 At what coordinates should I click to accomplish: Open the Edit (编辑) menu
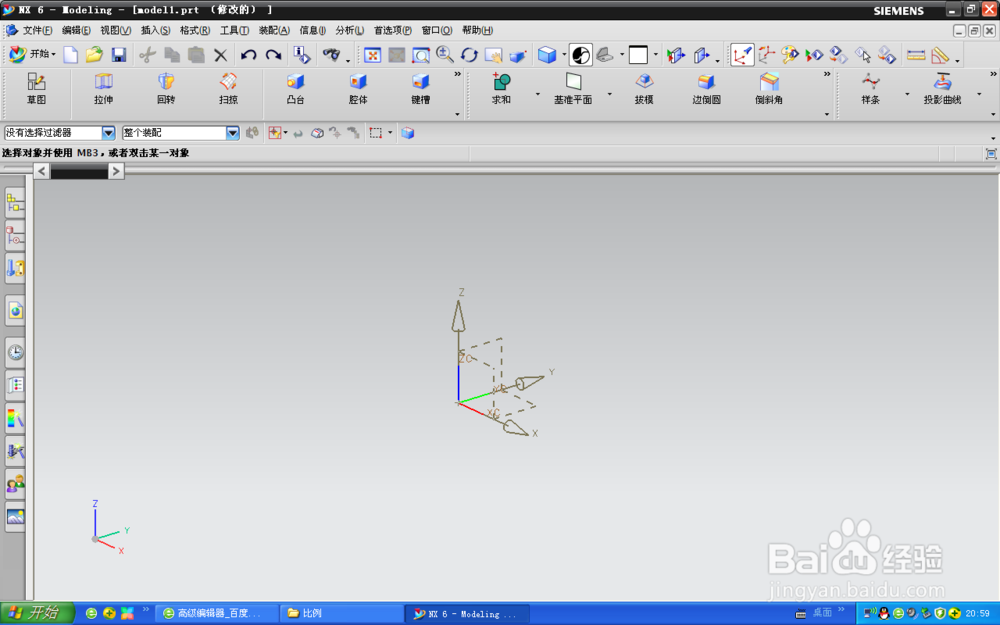click(x=76, y=30)
